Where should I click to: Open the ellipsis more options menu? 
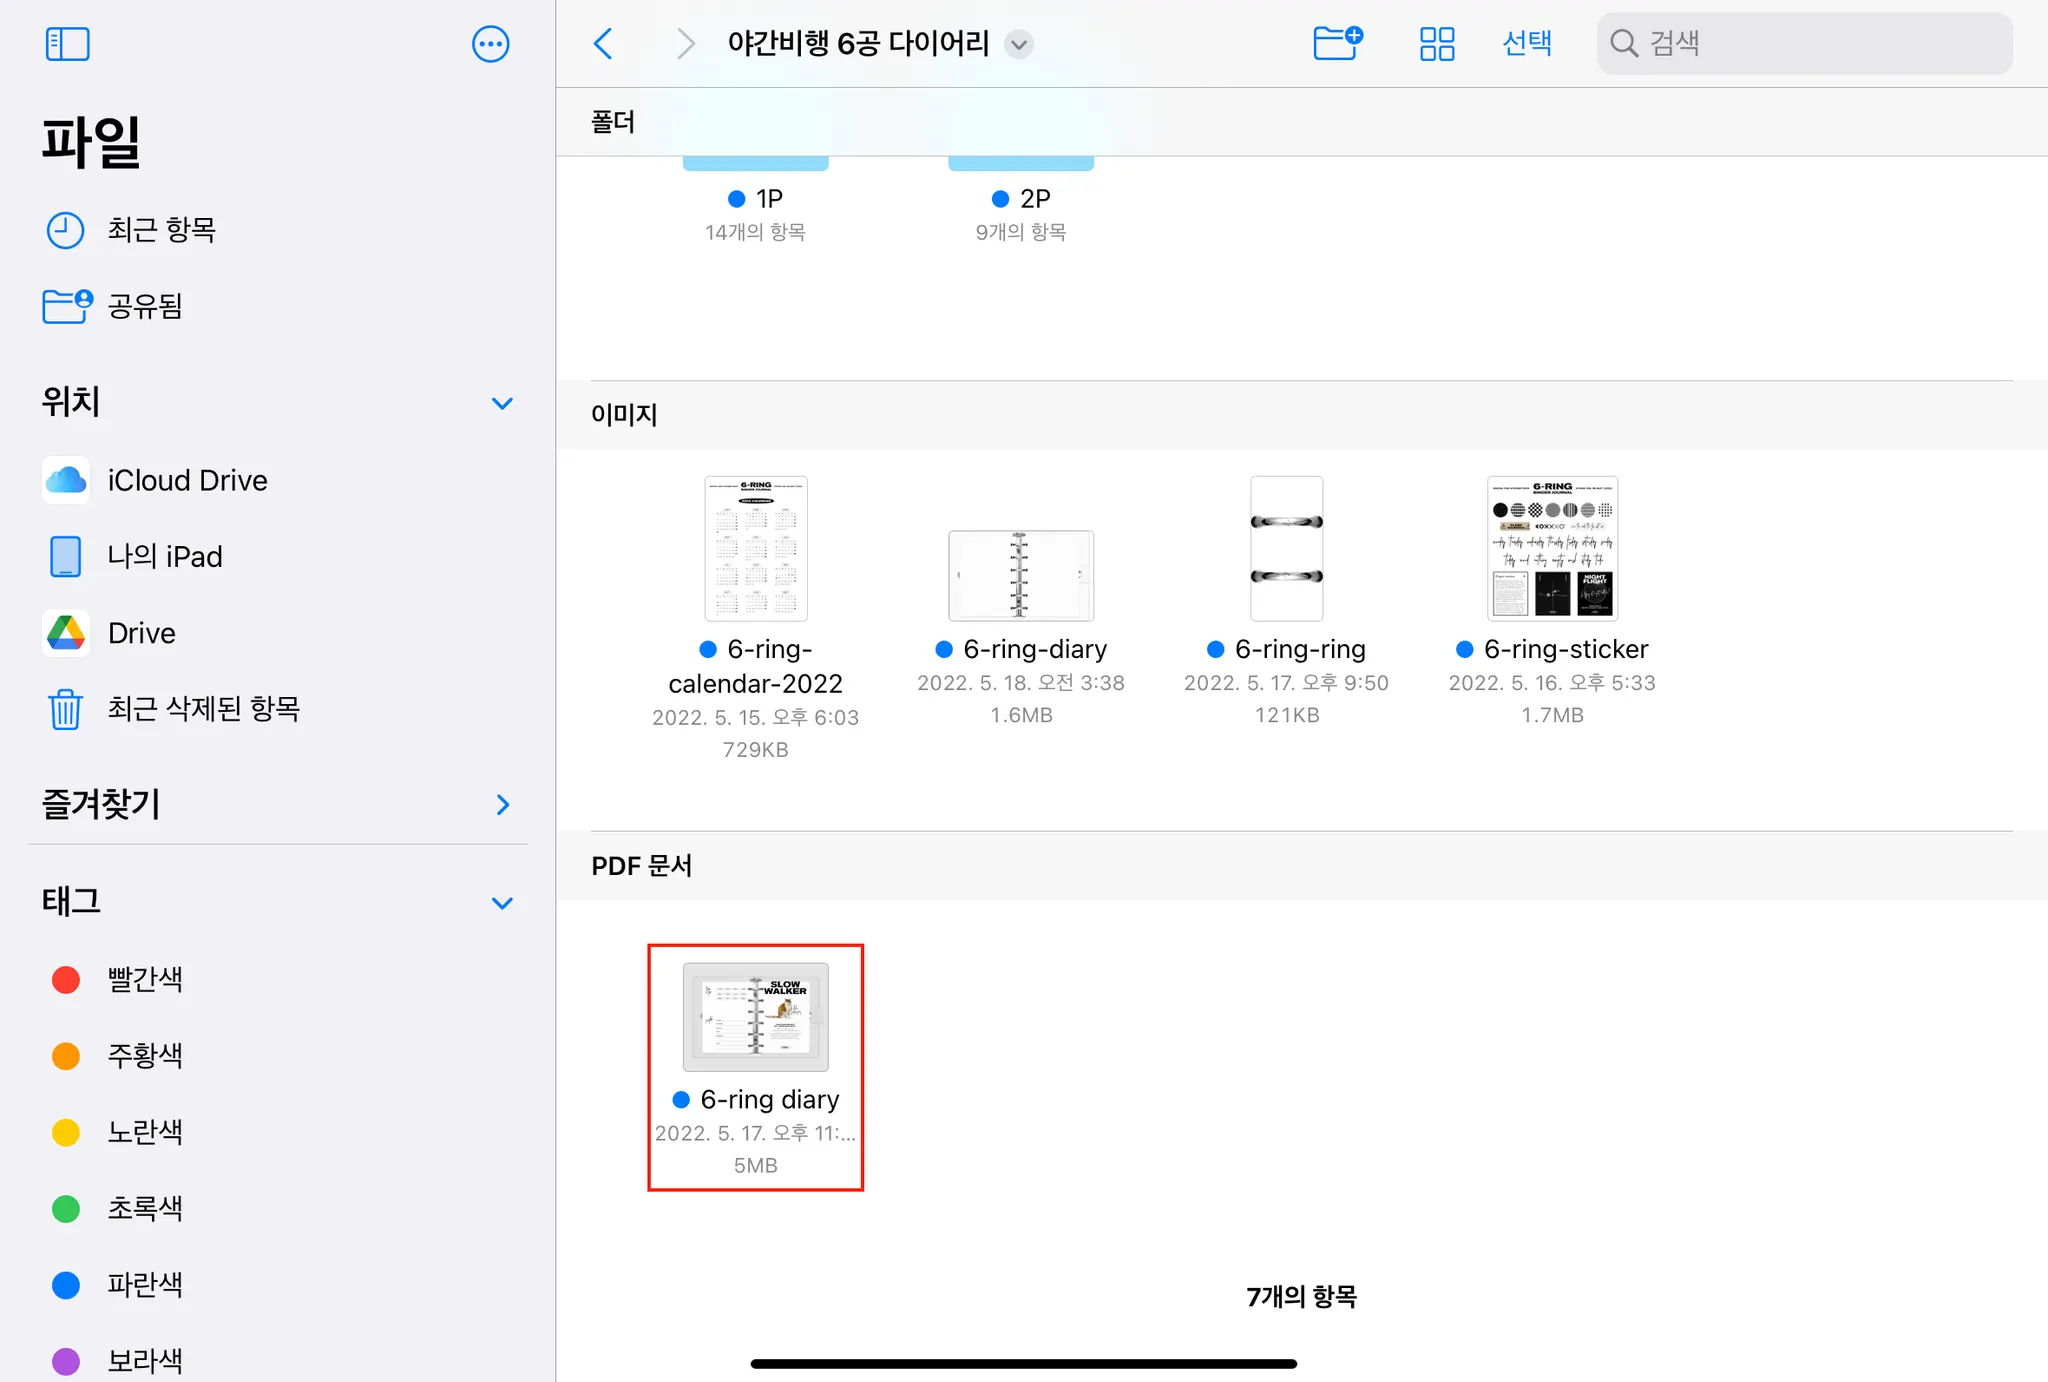point(490,44)
